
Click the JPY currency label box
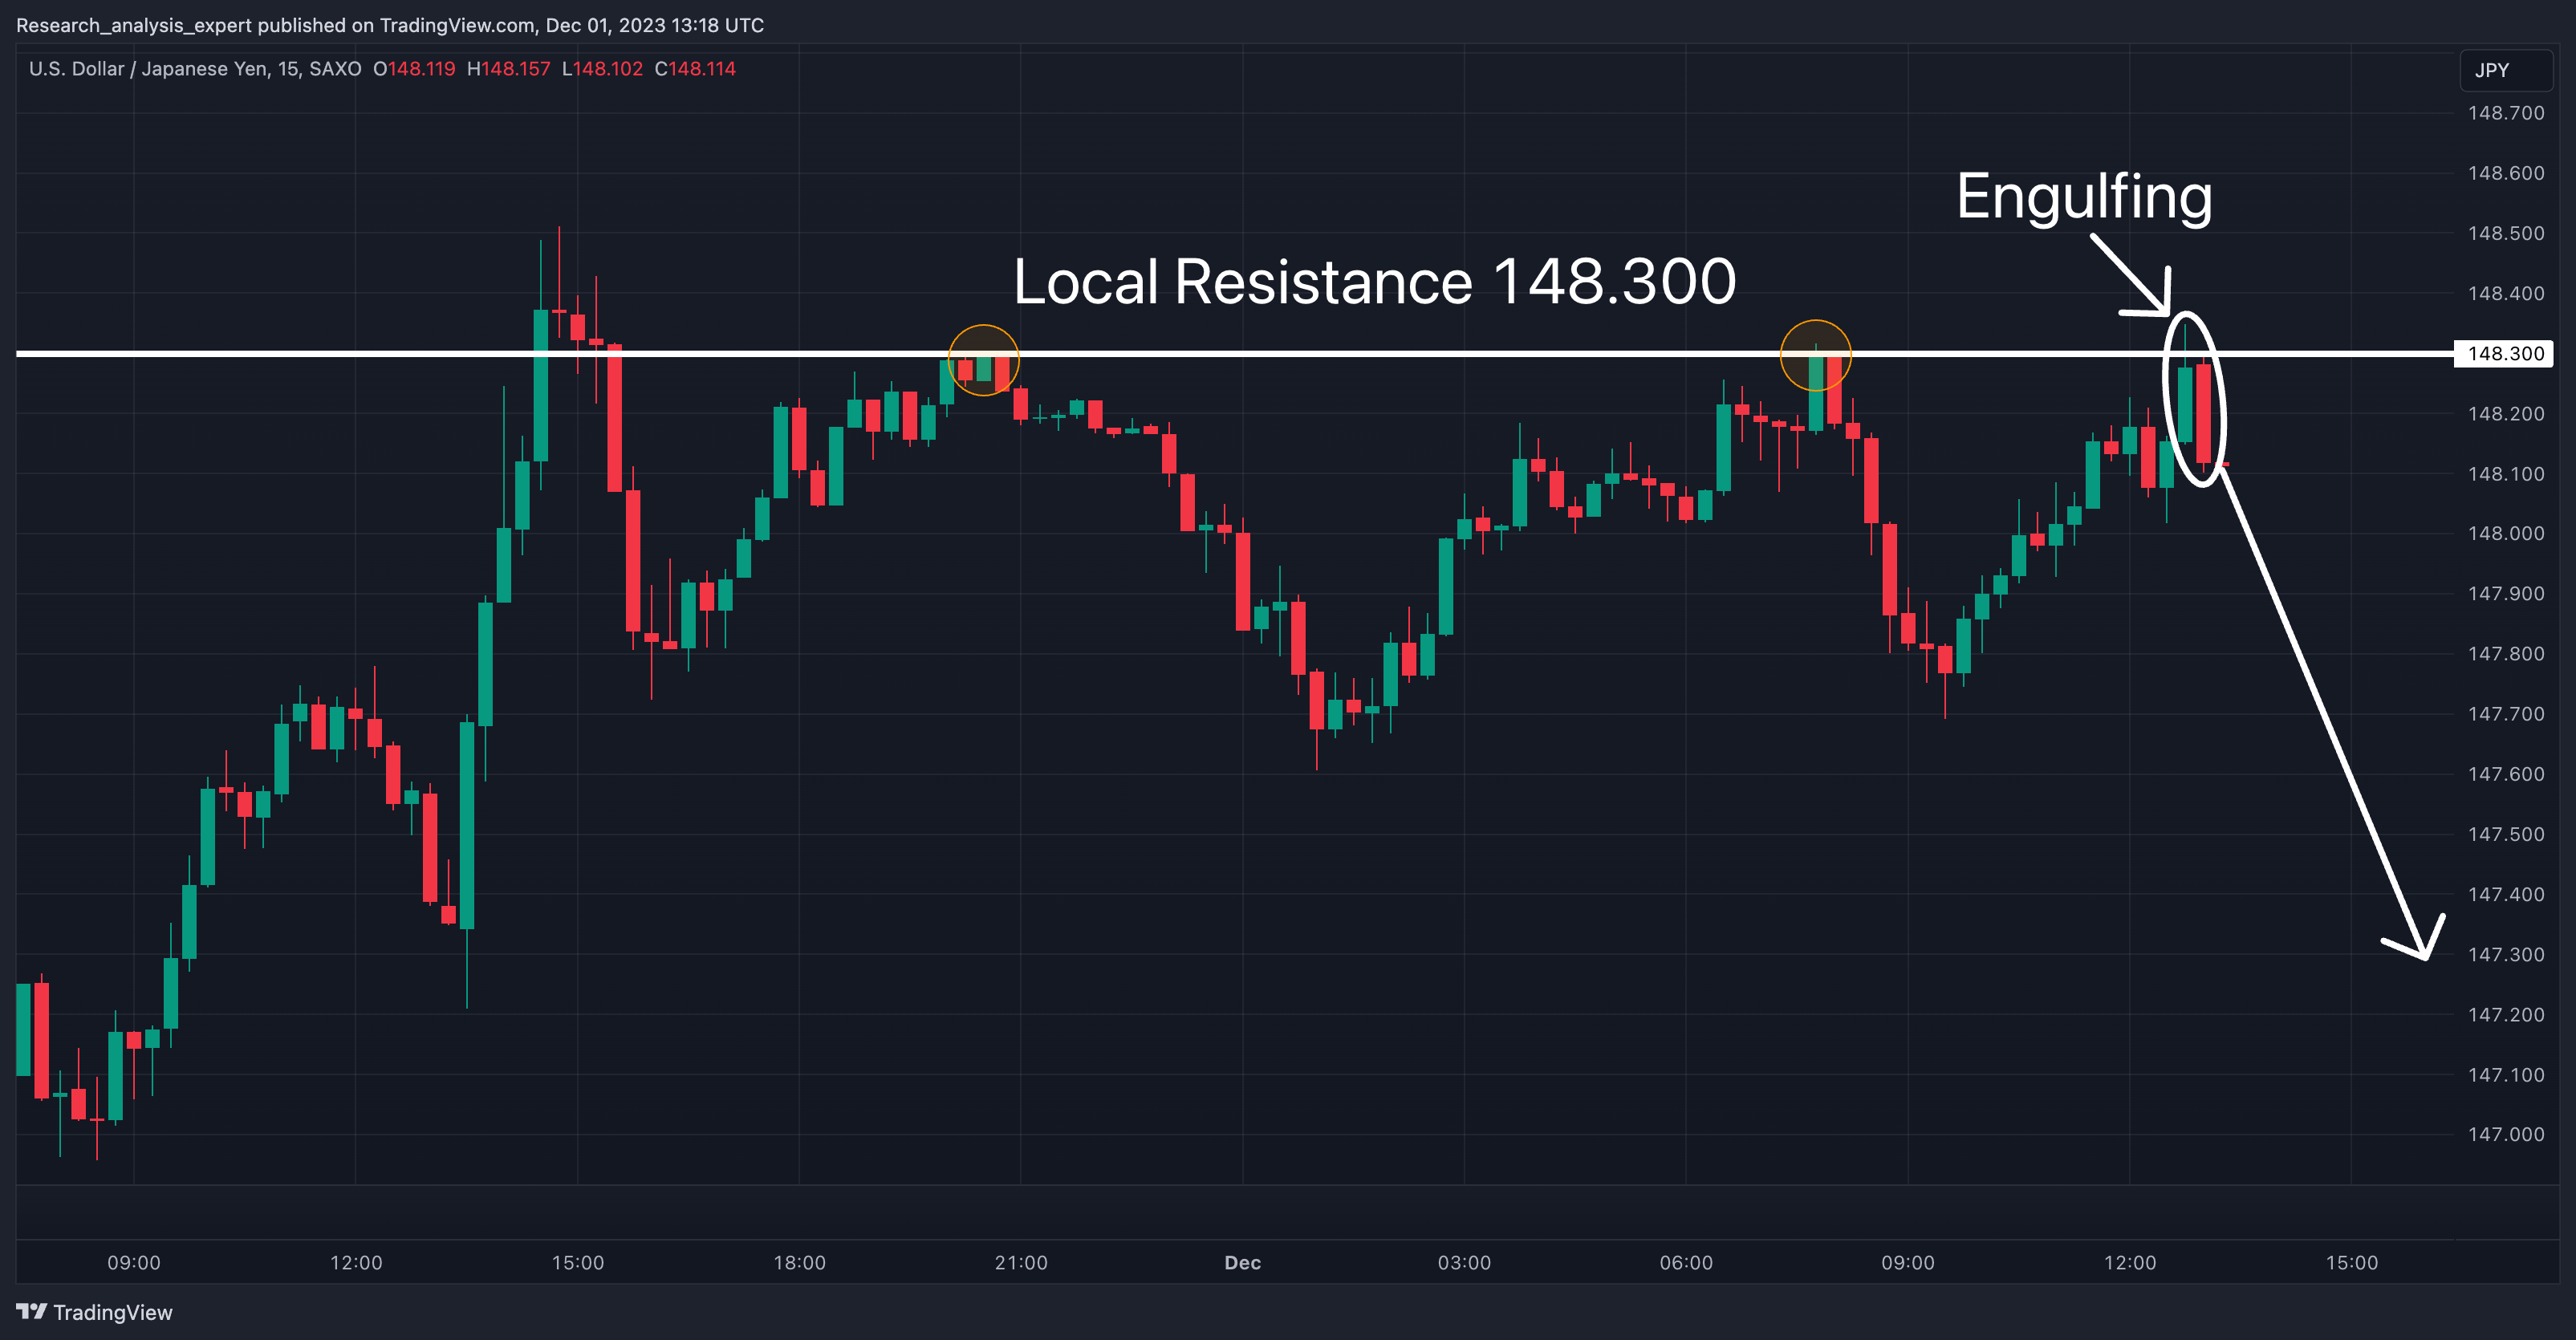pyautogui.click(x=2506, y=70)
